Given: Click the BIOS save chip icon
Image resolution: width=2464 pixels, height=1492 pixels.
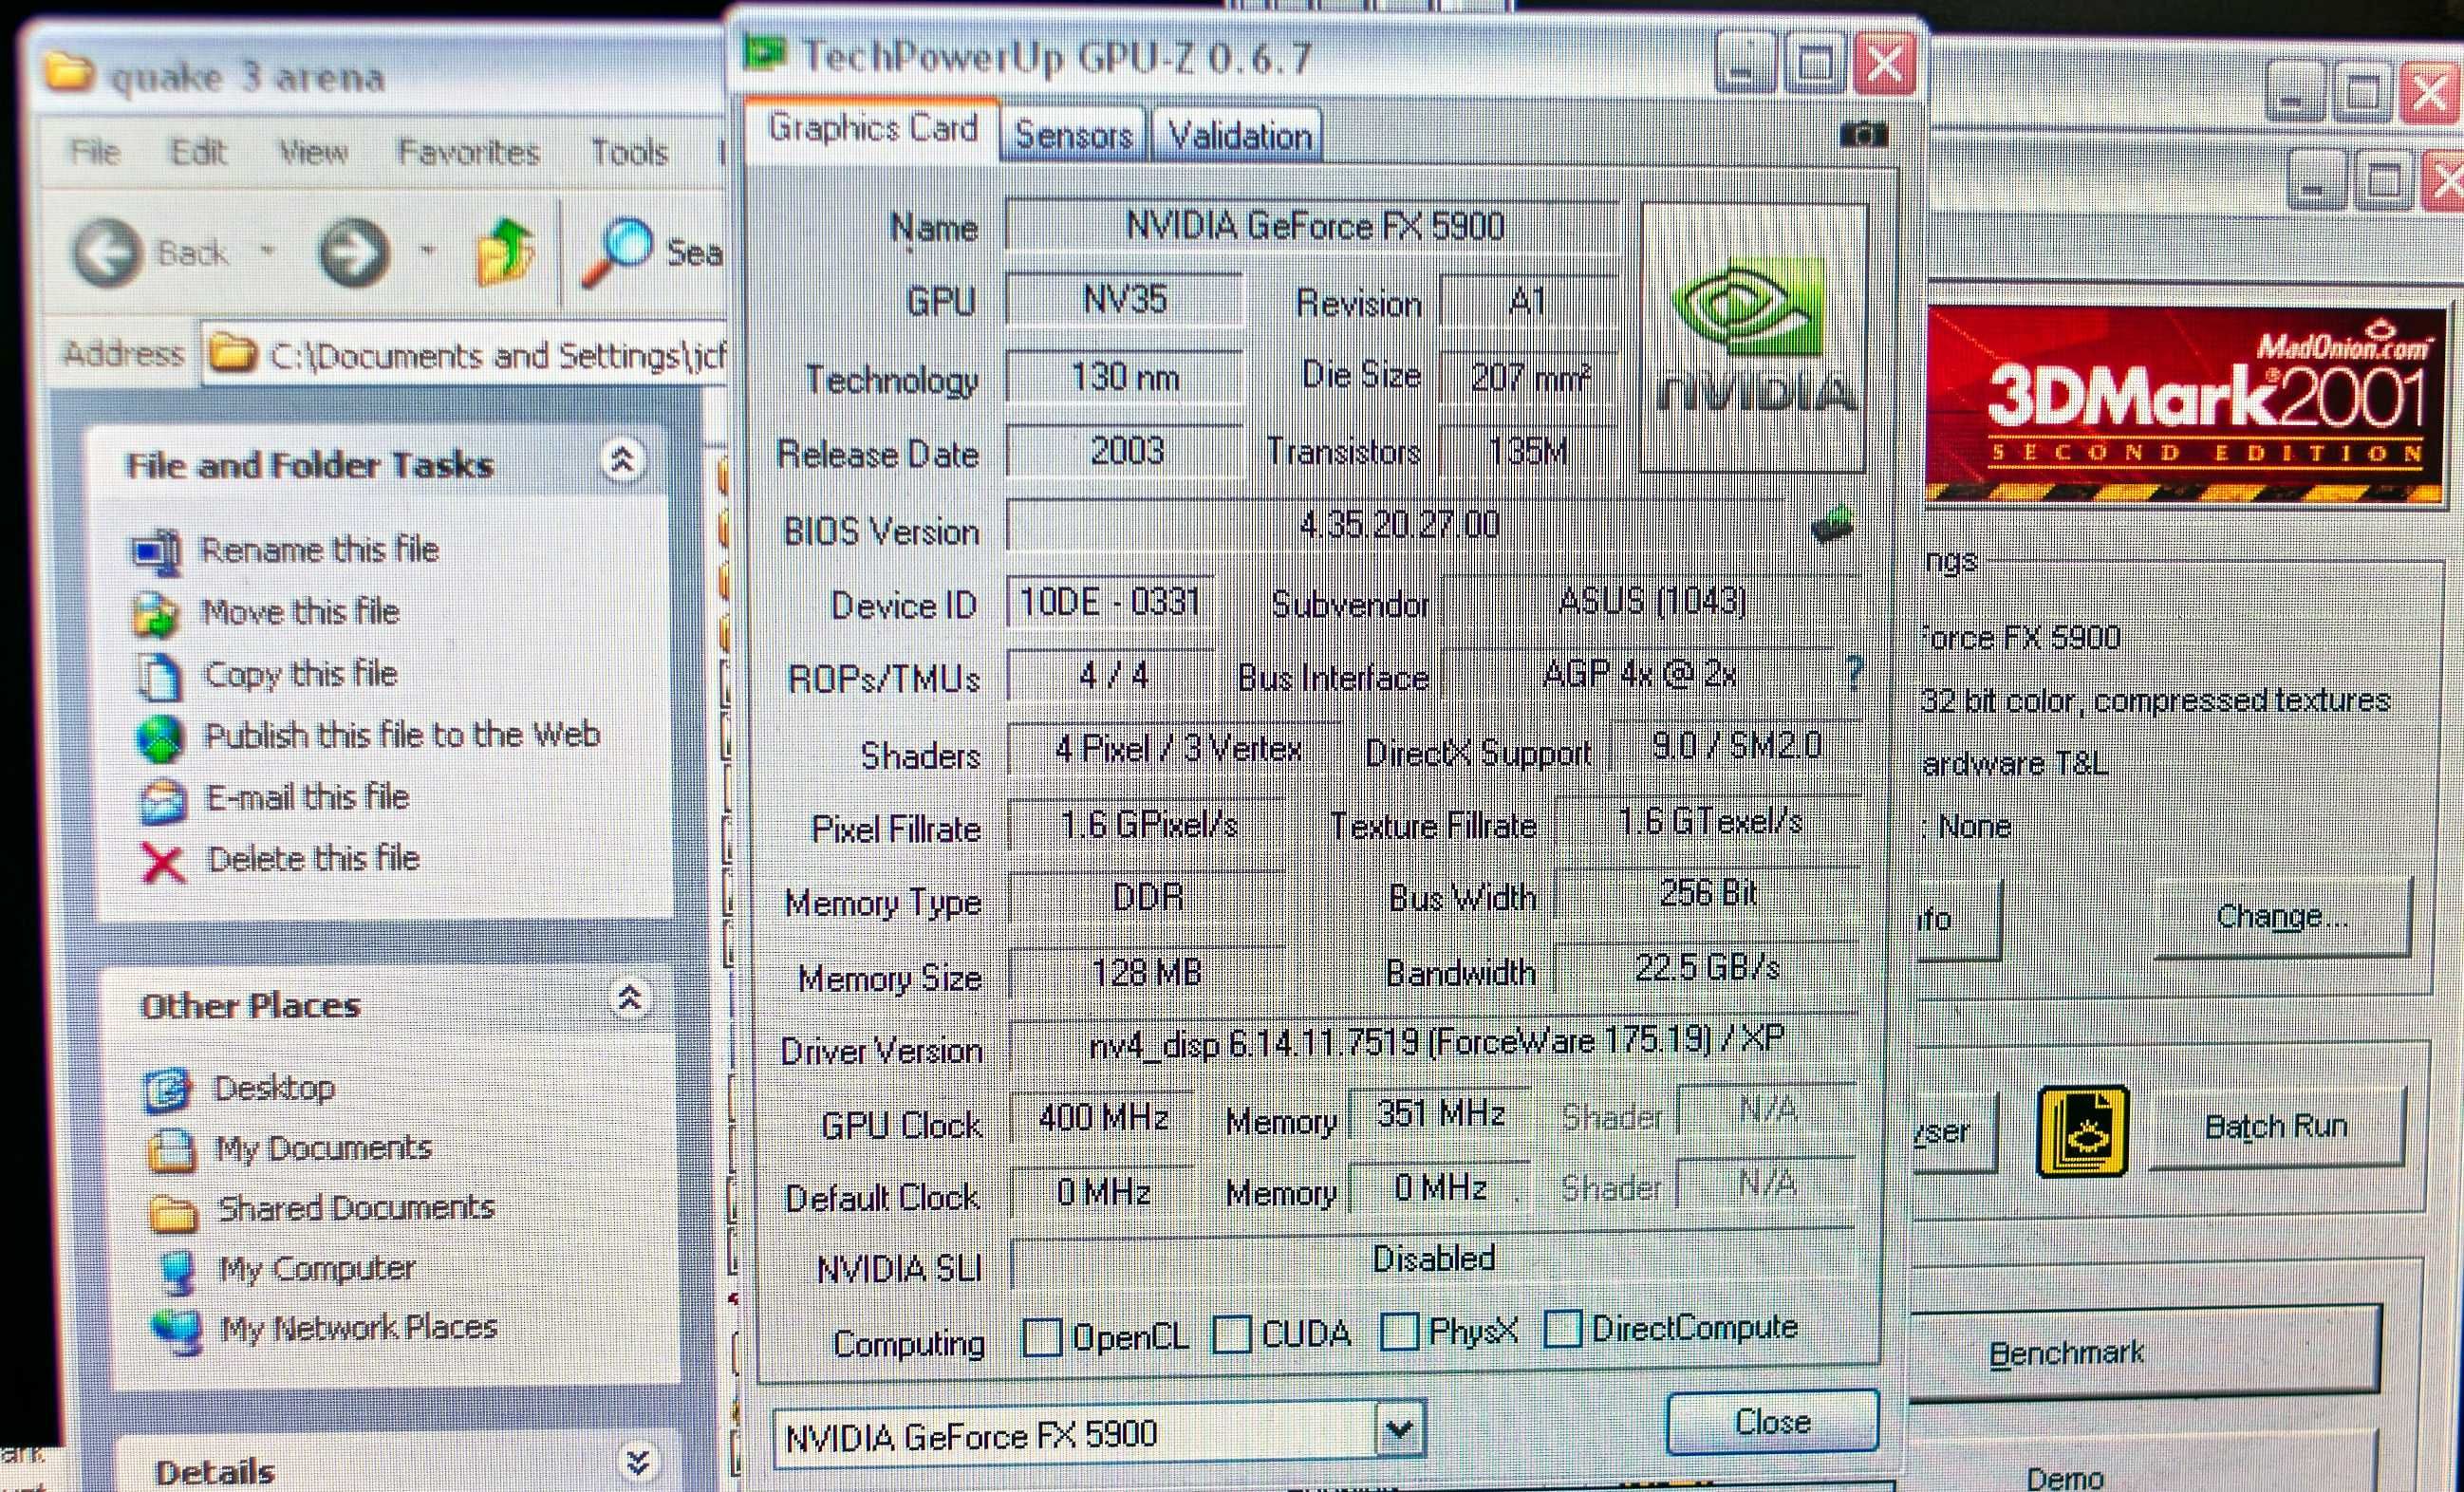Looking at the screenshot, I should [x=1833, y=525].
